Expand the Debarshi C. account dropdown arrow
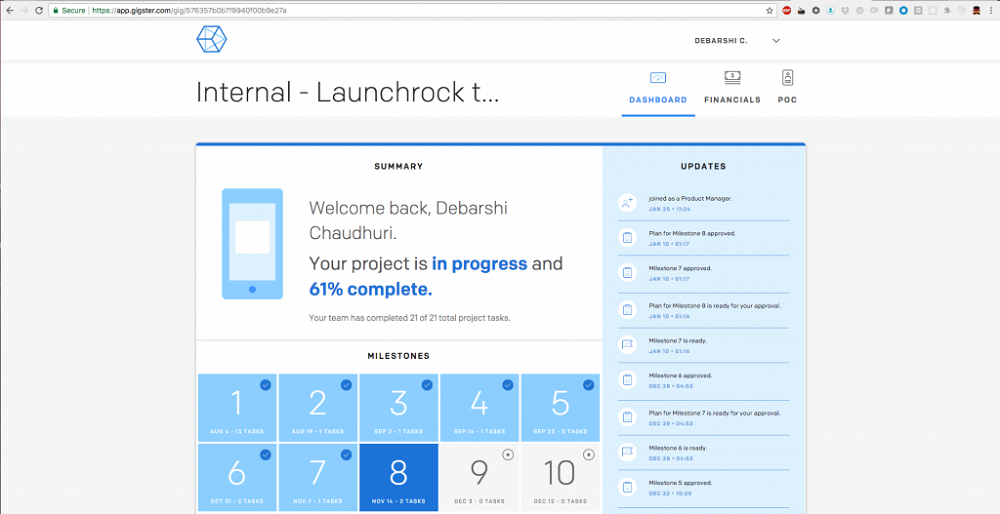 [776, 40]
